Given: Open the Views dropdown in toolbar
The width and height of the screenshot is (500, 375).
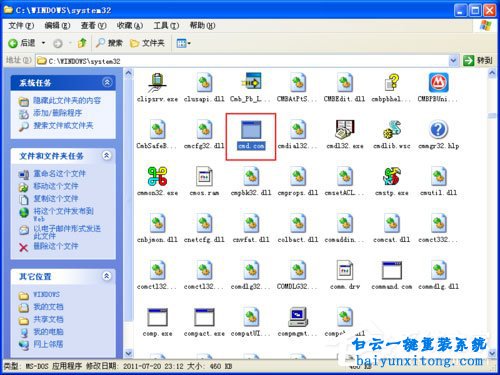Looking at the screenshot, I should [184, 43].
